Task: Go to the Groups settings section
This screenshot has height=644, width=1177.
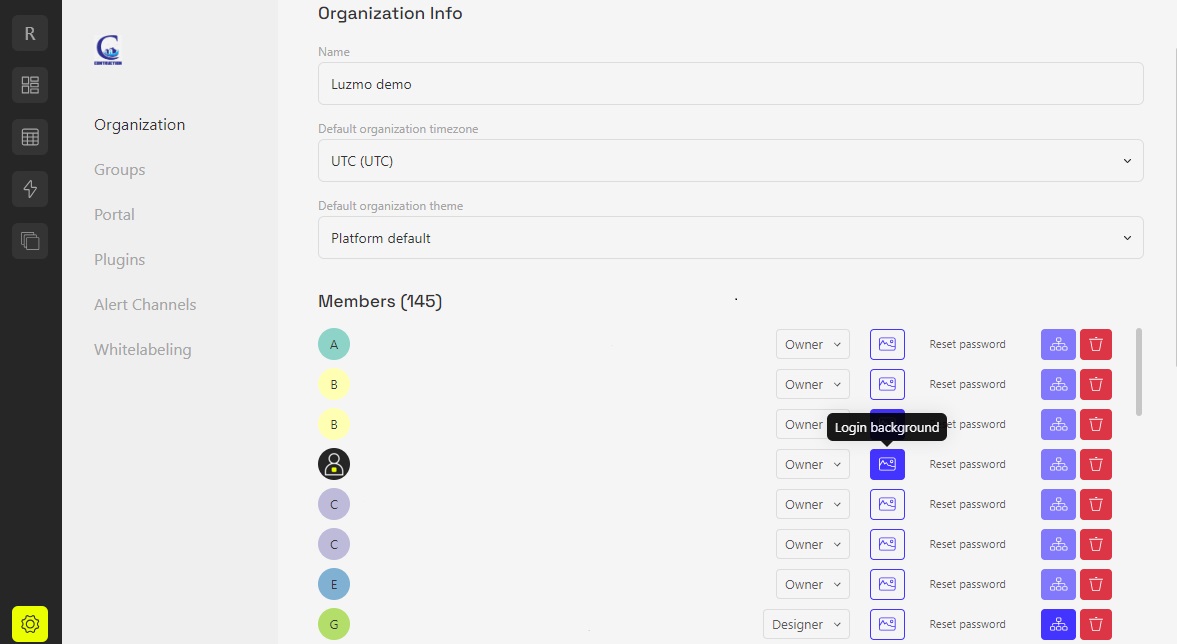Action: point(120,170)
